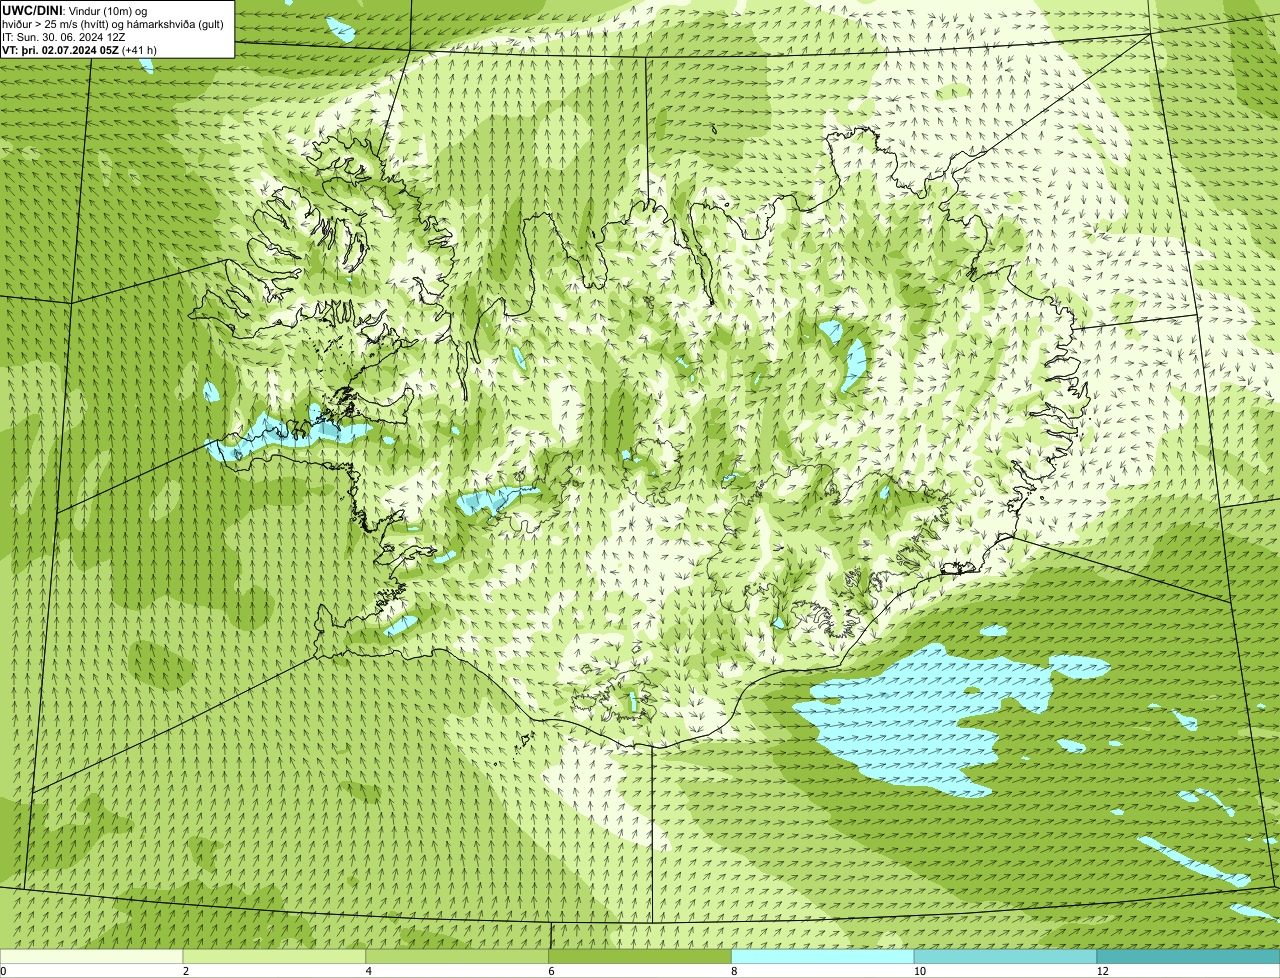Viewport: 1280px width, 978px height.
Task: Click the 6–8 dark green legend swatch
Action: [x=641, y=957]
